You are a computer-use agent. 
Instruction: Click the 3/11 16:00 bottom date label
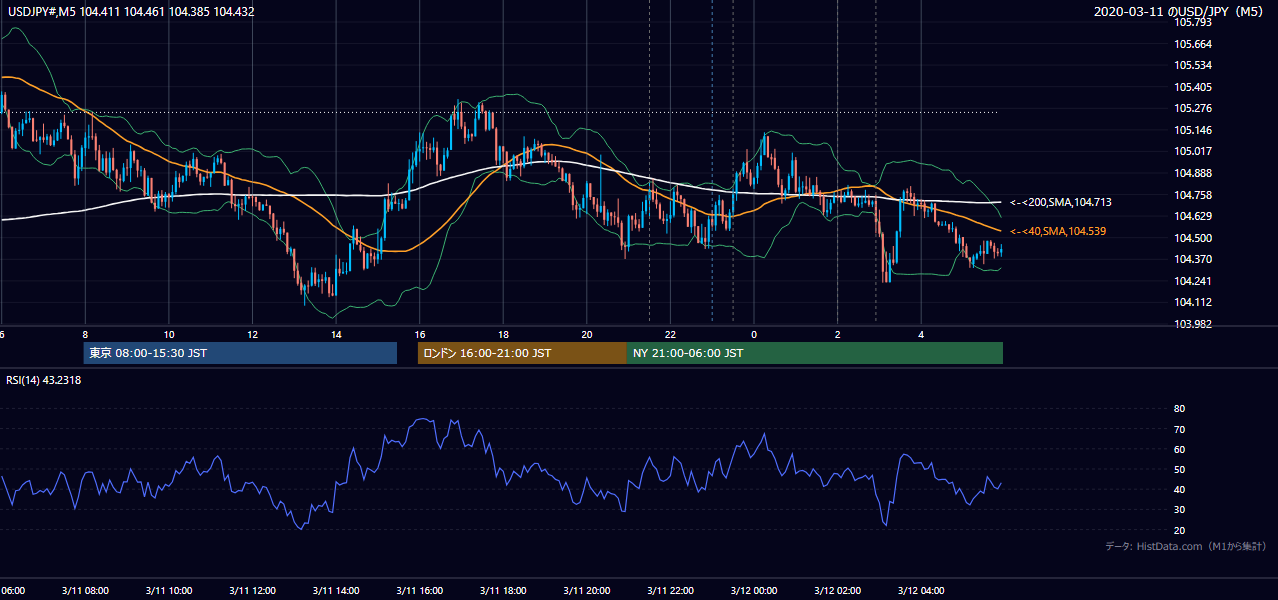[x=420, y=590]
